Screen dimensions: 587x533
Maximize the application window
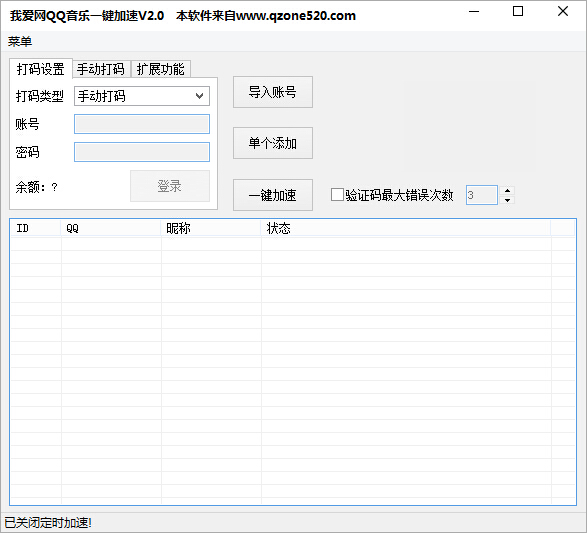tap(518, 12)
